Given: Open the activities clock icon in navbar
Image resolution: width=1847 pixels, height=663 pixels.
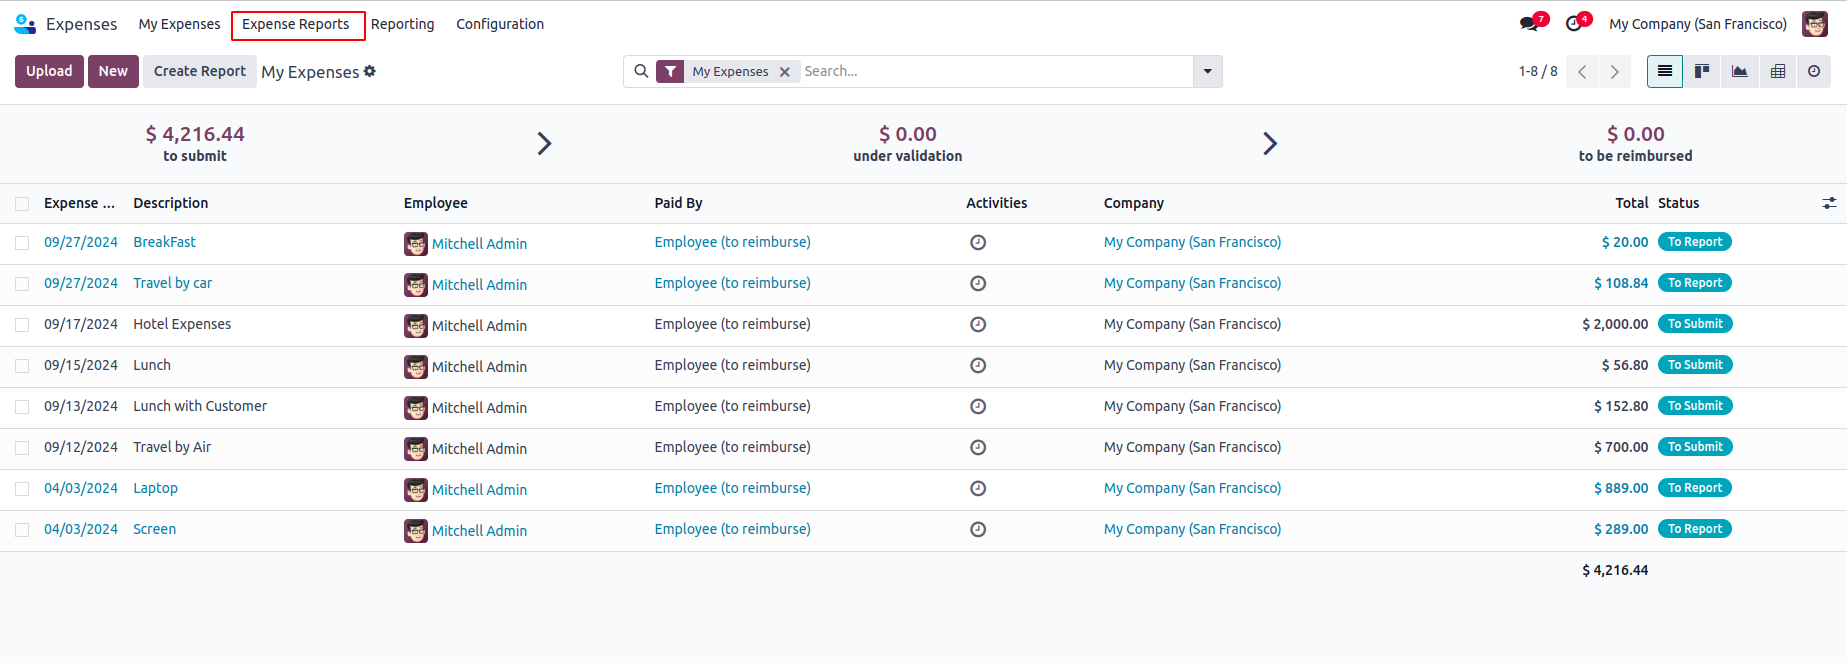Looking at the screenshot, I should click(x=1575, y=24).
